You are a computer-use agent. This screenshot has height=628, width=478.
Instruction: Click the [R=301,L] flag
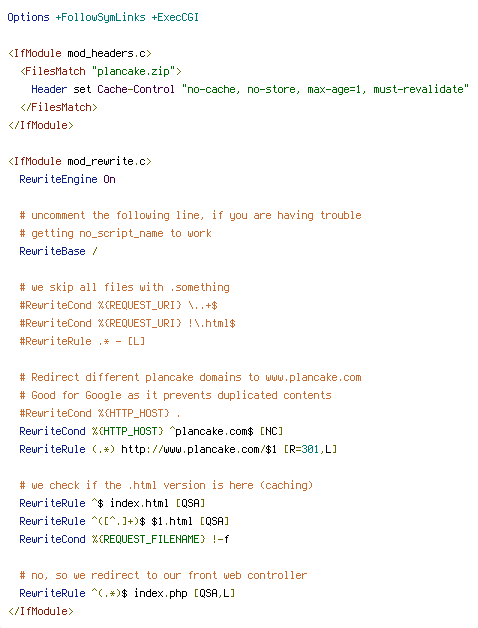point(311,449)
